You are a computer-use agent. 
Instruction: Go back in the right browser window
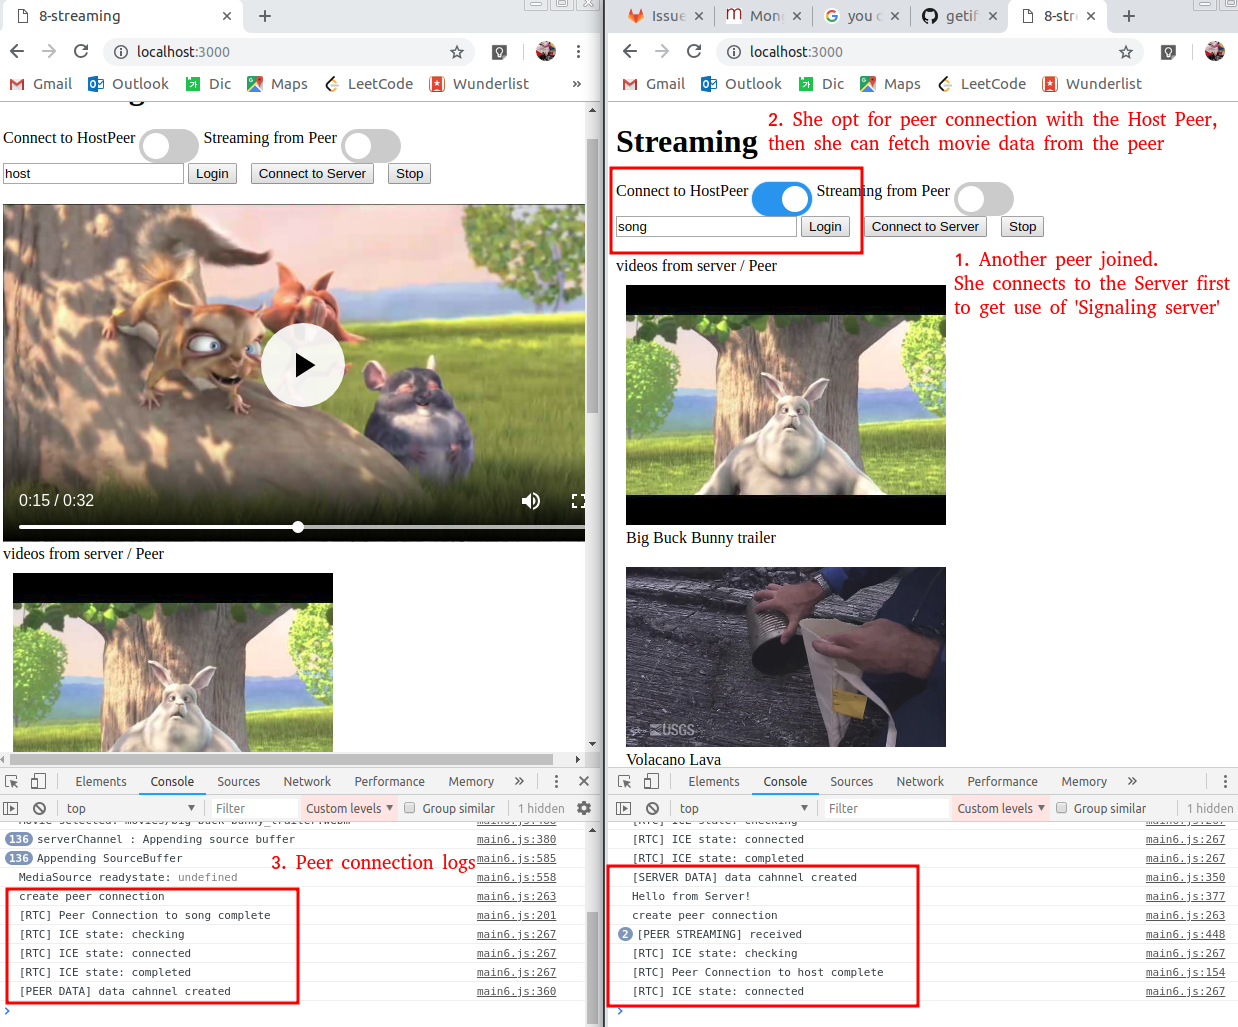click(630, 51)
